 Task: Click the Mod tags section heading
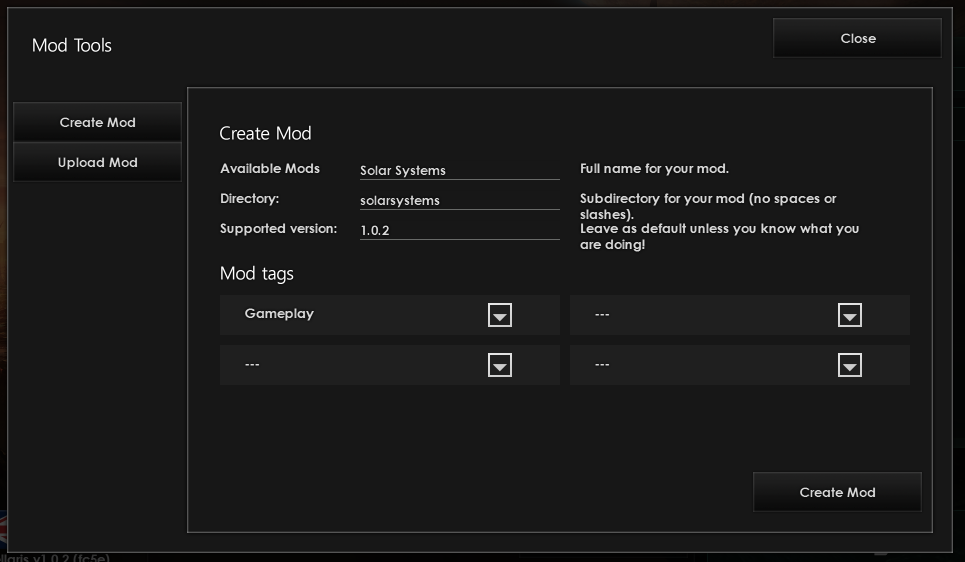(257, 273)
